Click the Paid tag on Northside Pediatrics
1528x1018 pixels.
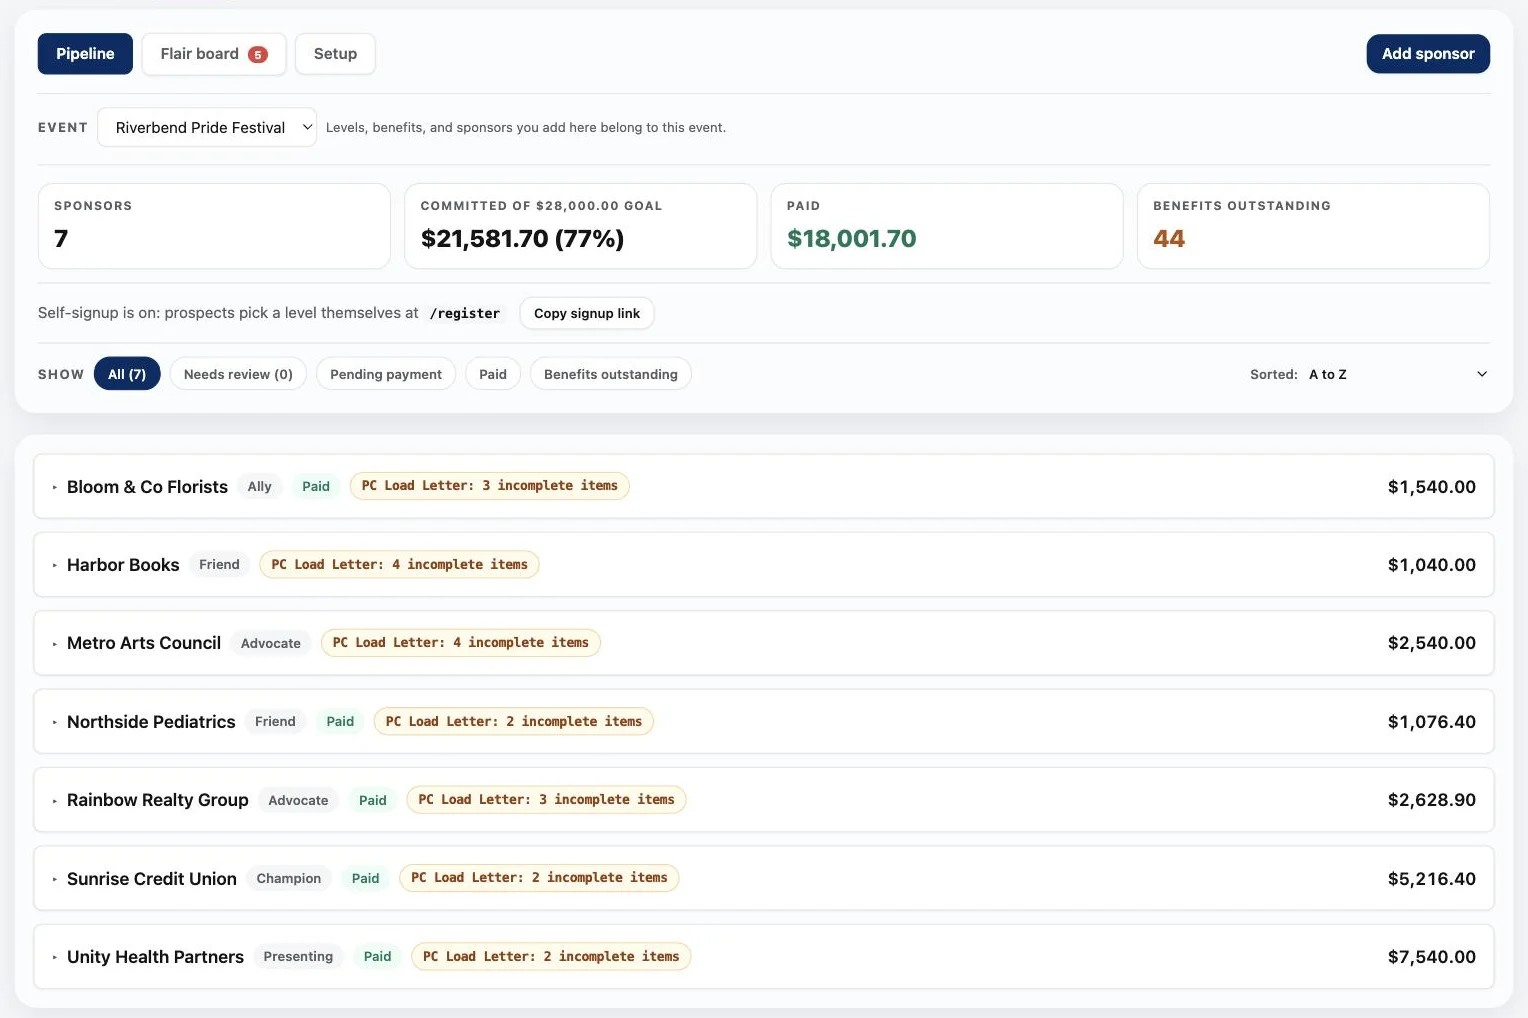340,722
